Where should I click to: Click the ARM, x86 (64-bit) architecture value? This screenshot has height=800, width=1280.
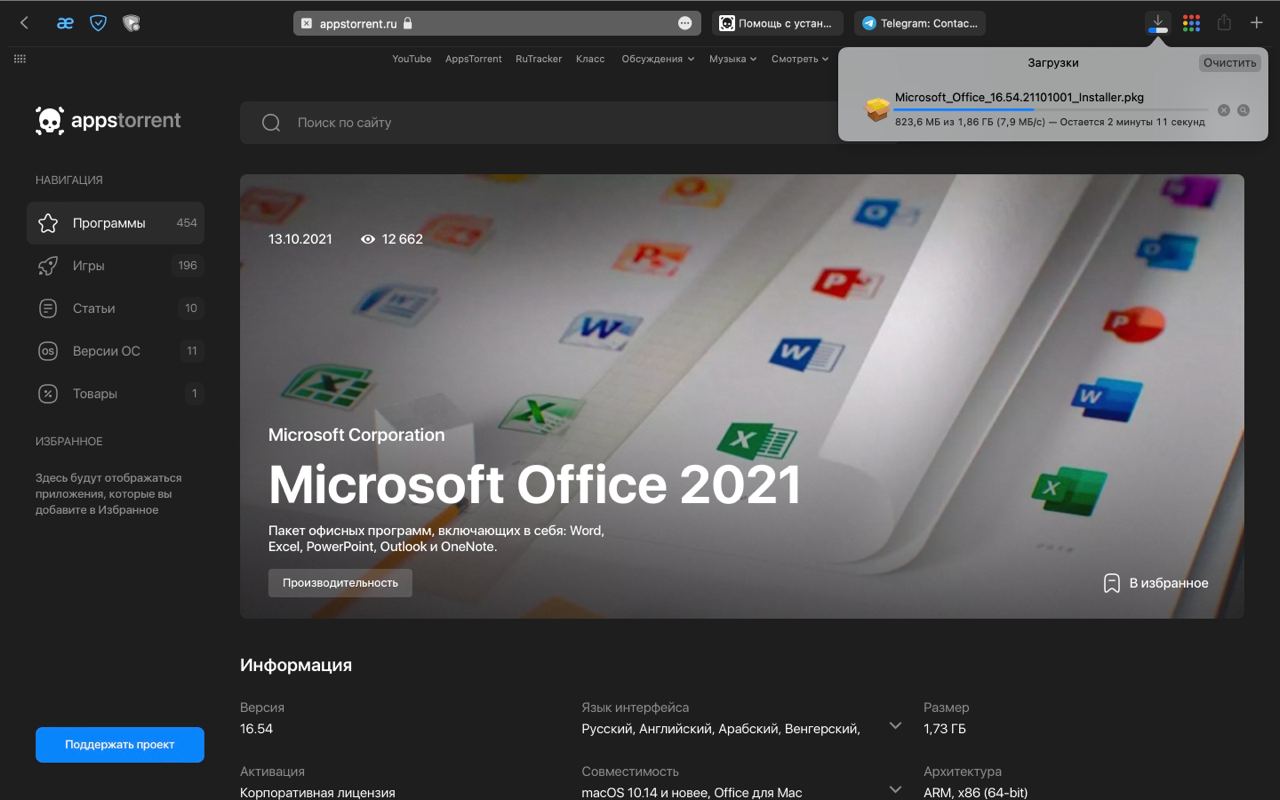(x=976, y=793)
